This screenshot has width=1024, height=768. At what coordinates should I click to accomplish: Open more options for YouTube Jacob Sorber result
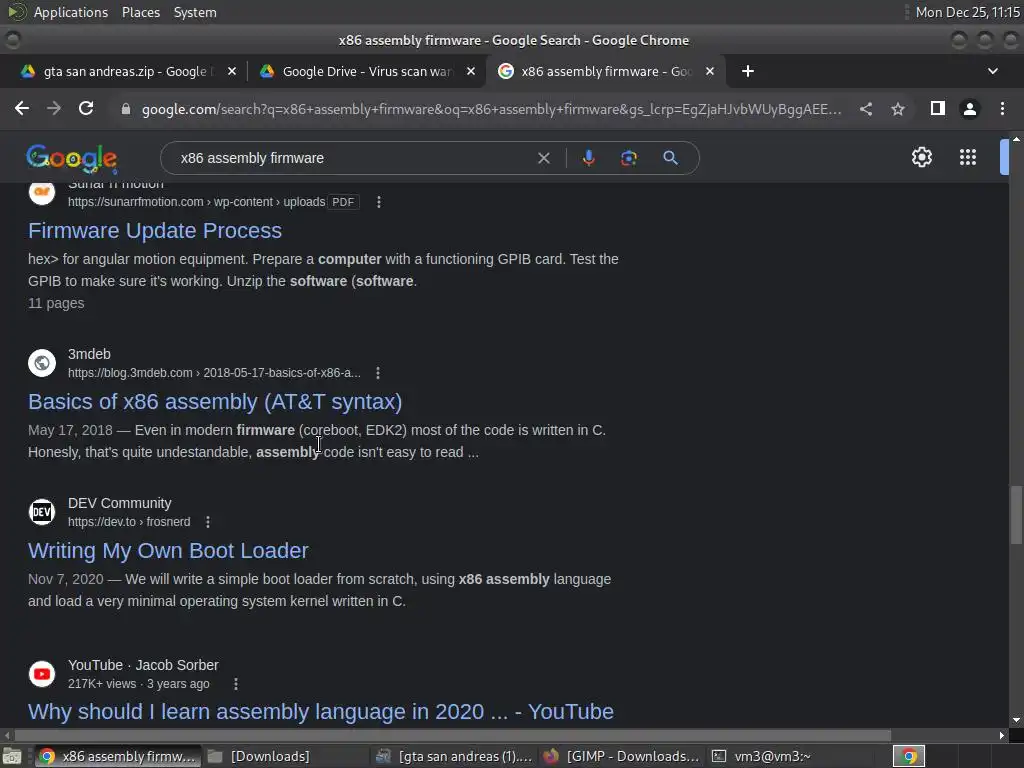(236, 684)
